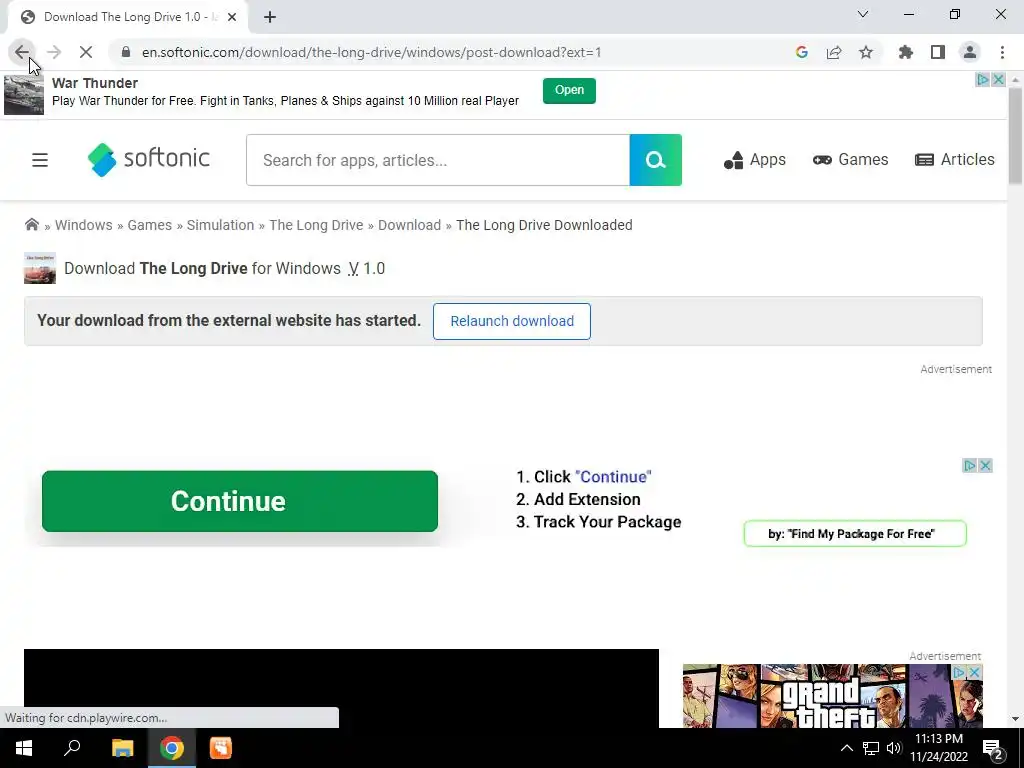Close the Grand Theft Auto ad
Viewport: 1024px width, 768px height.
point(975,672)
